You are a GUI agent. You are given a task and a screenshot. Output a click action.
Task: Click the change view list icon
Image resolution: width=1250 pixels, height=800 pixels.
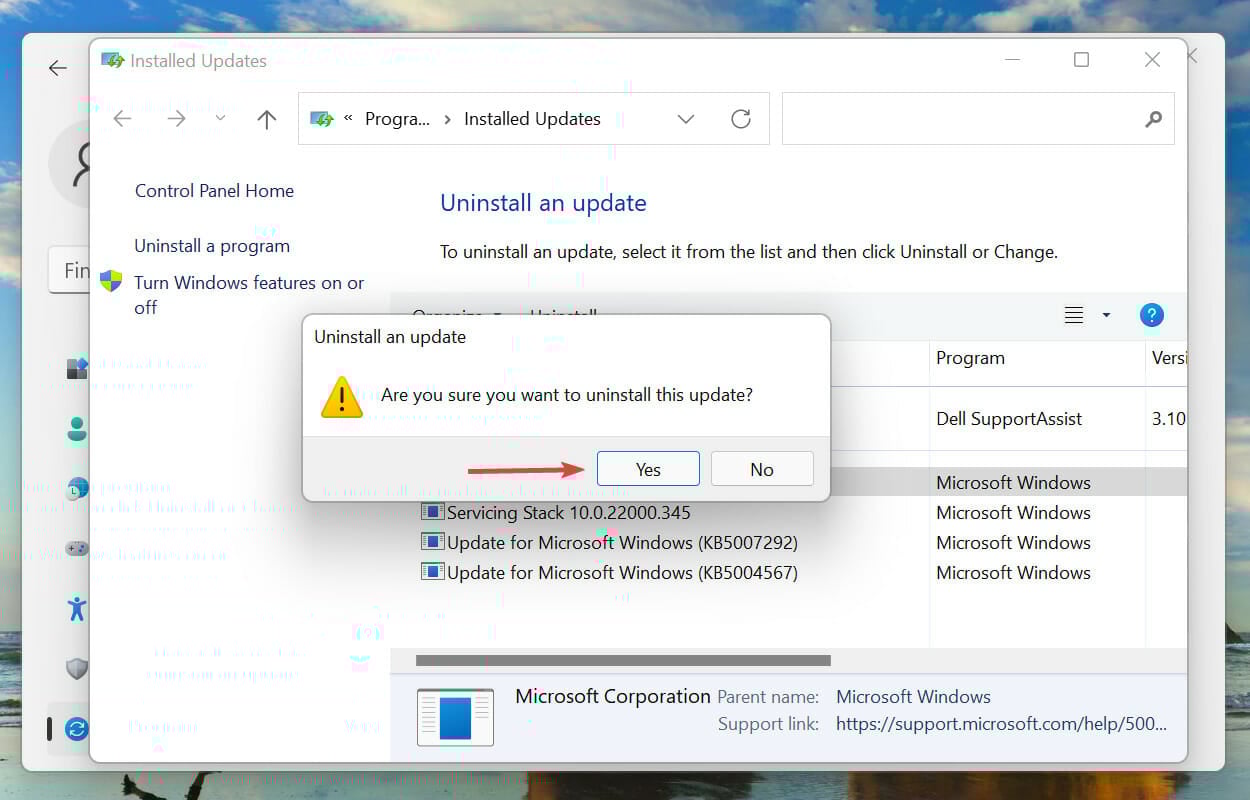click(x=1074, y=315)
